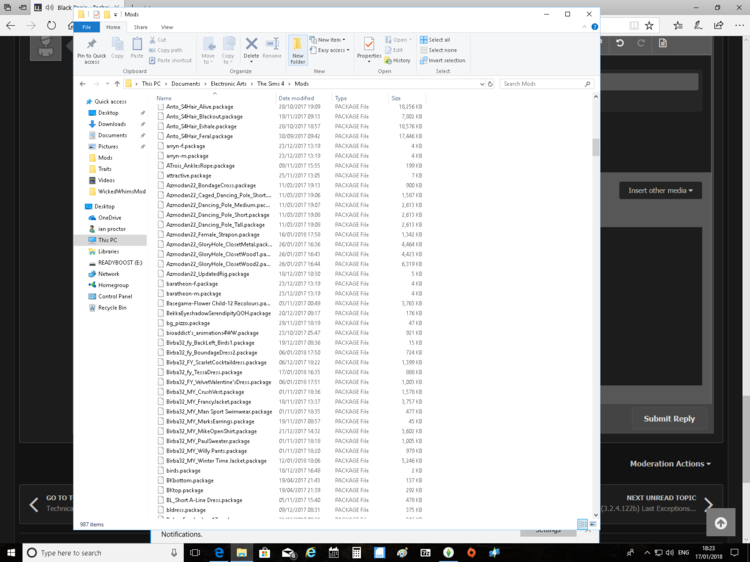Open the Insert other media dropdown
The height and width of the screenshot is (562, 750).
coord(660,190)
